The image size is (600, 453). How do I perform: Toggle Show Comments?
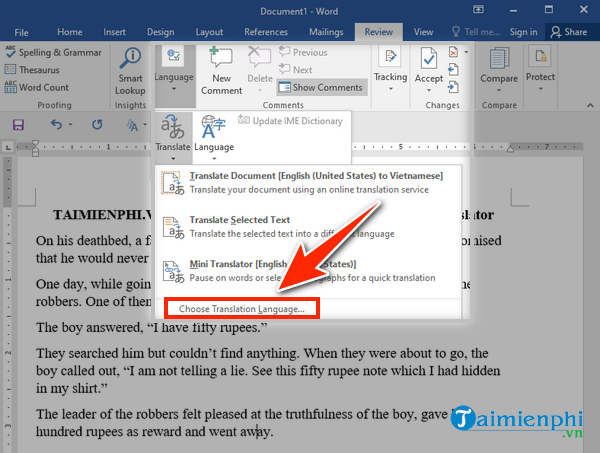pos(321,88)
